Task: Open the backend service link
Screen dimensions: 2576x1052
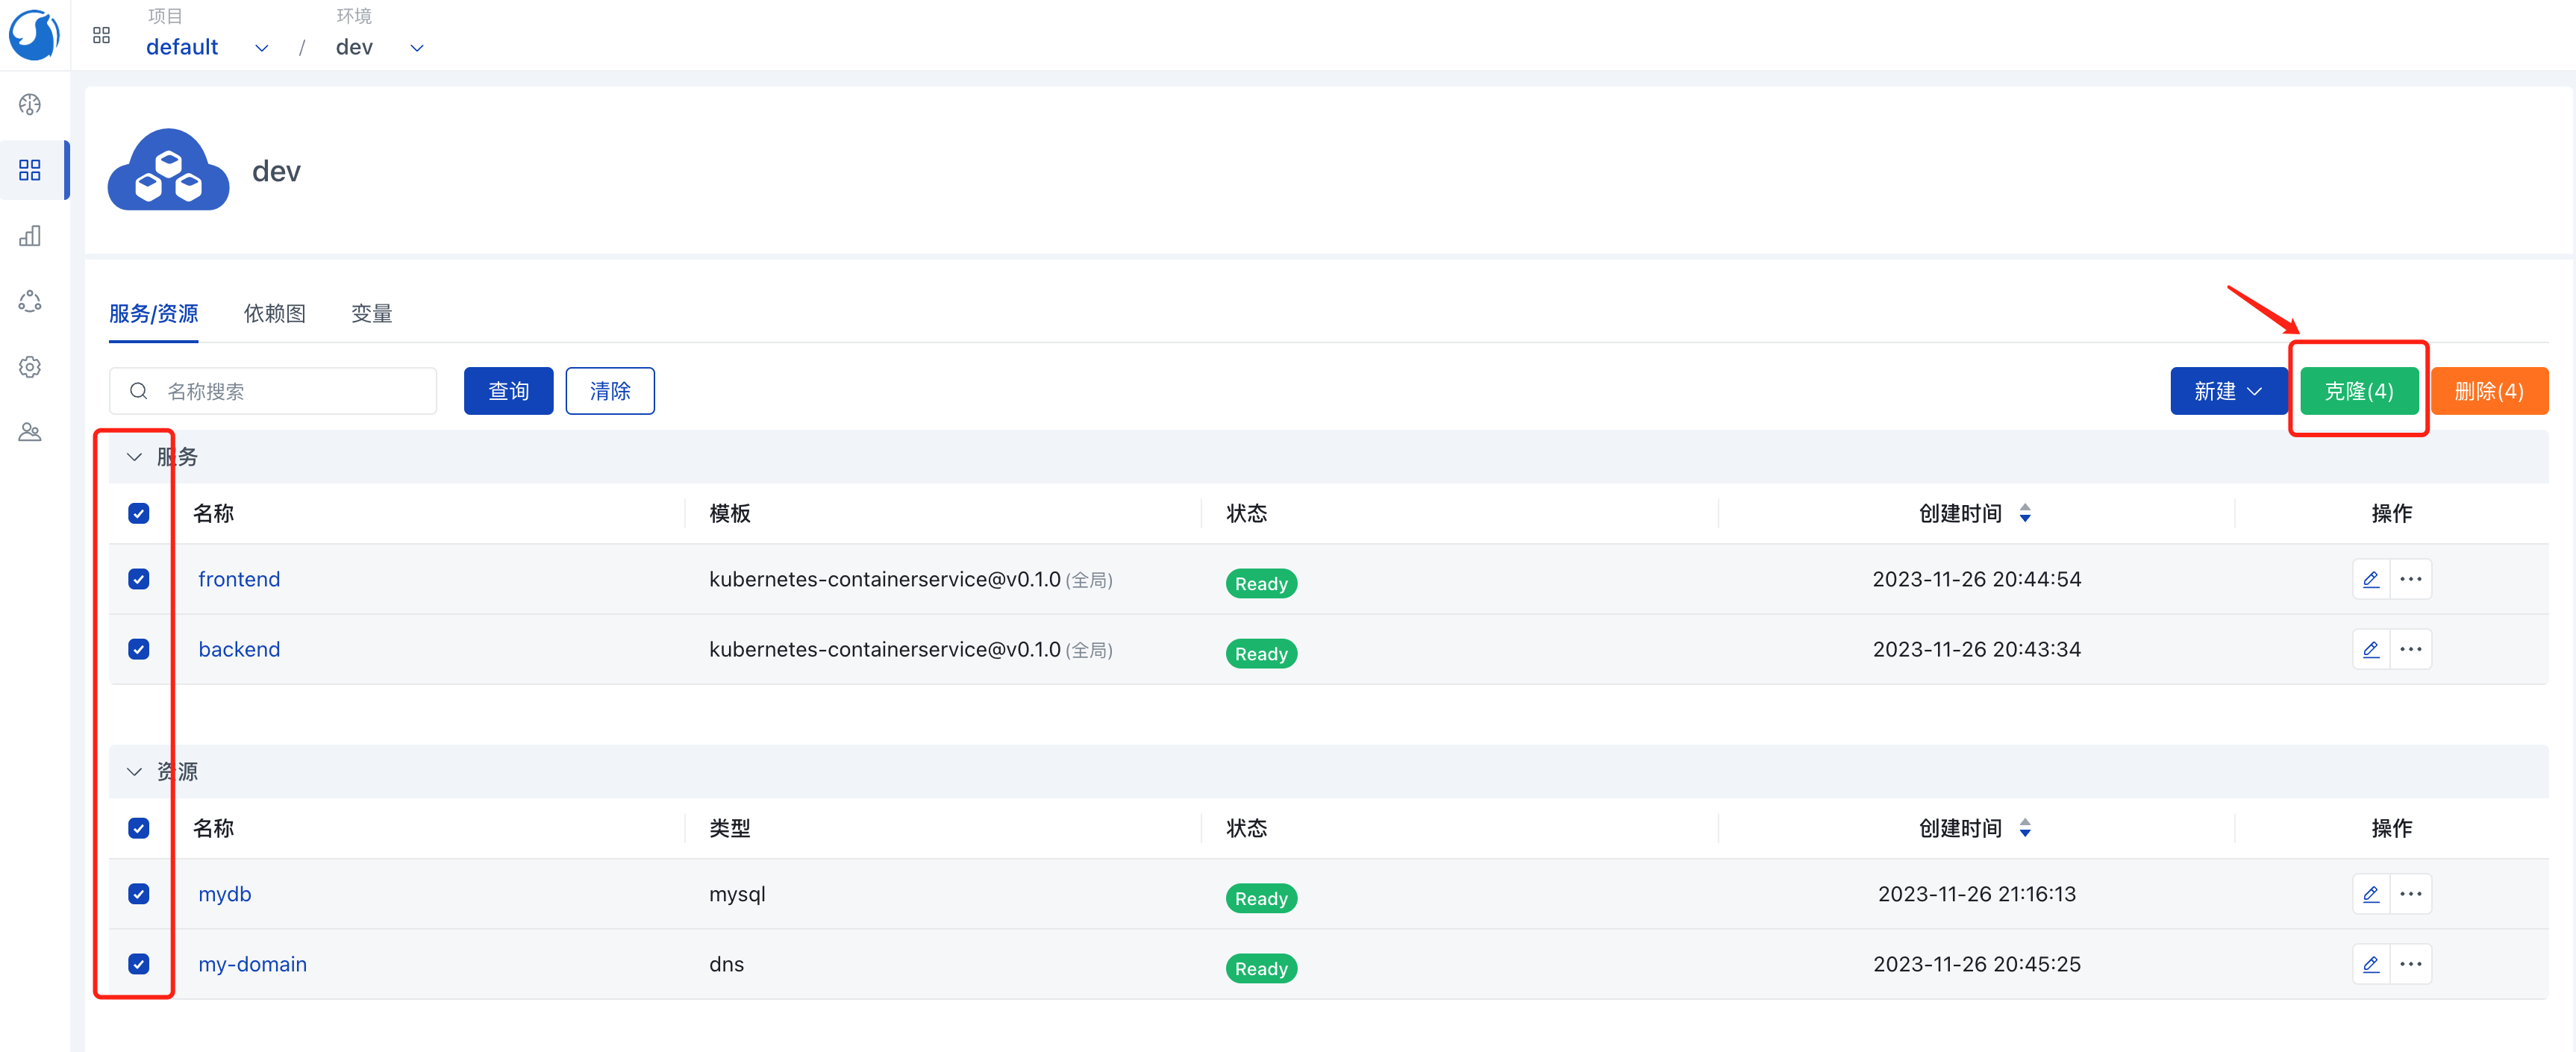Action: click(239, 649)
